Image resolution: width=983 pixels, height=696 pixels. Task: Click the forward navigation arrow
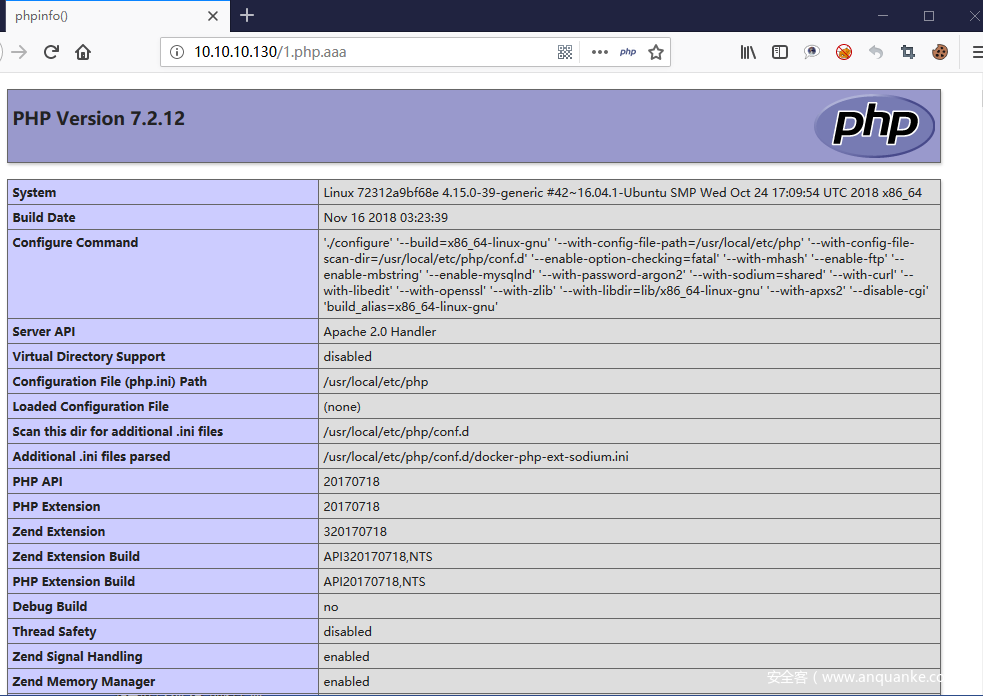pyautogui.click(x=19, y=52)
